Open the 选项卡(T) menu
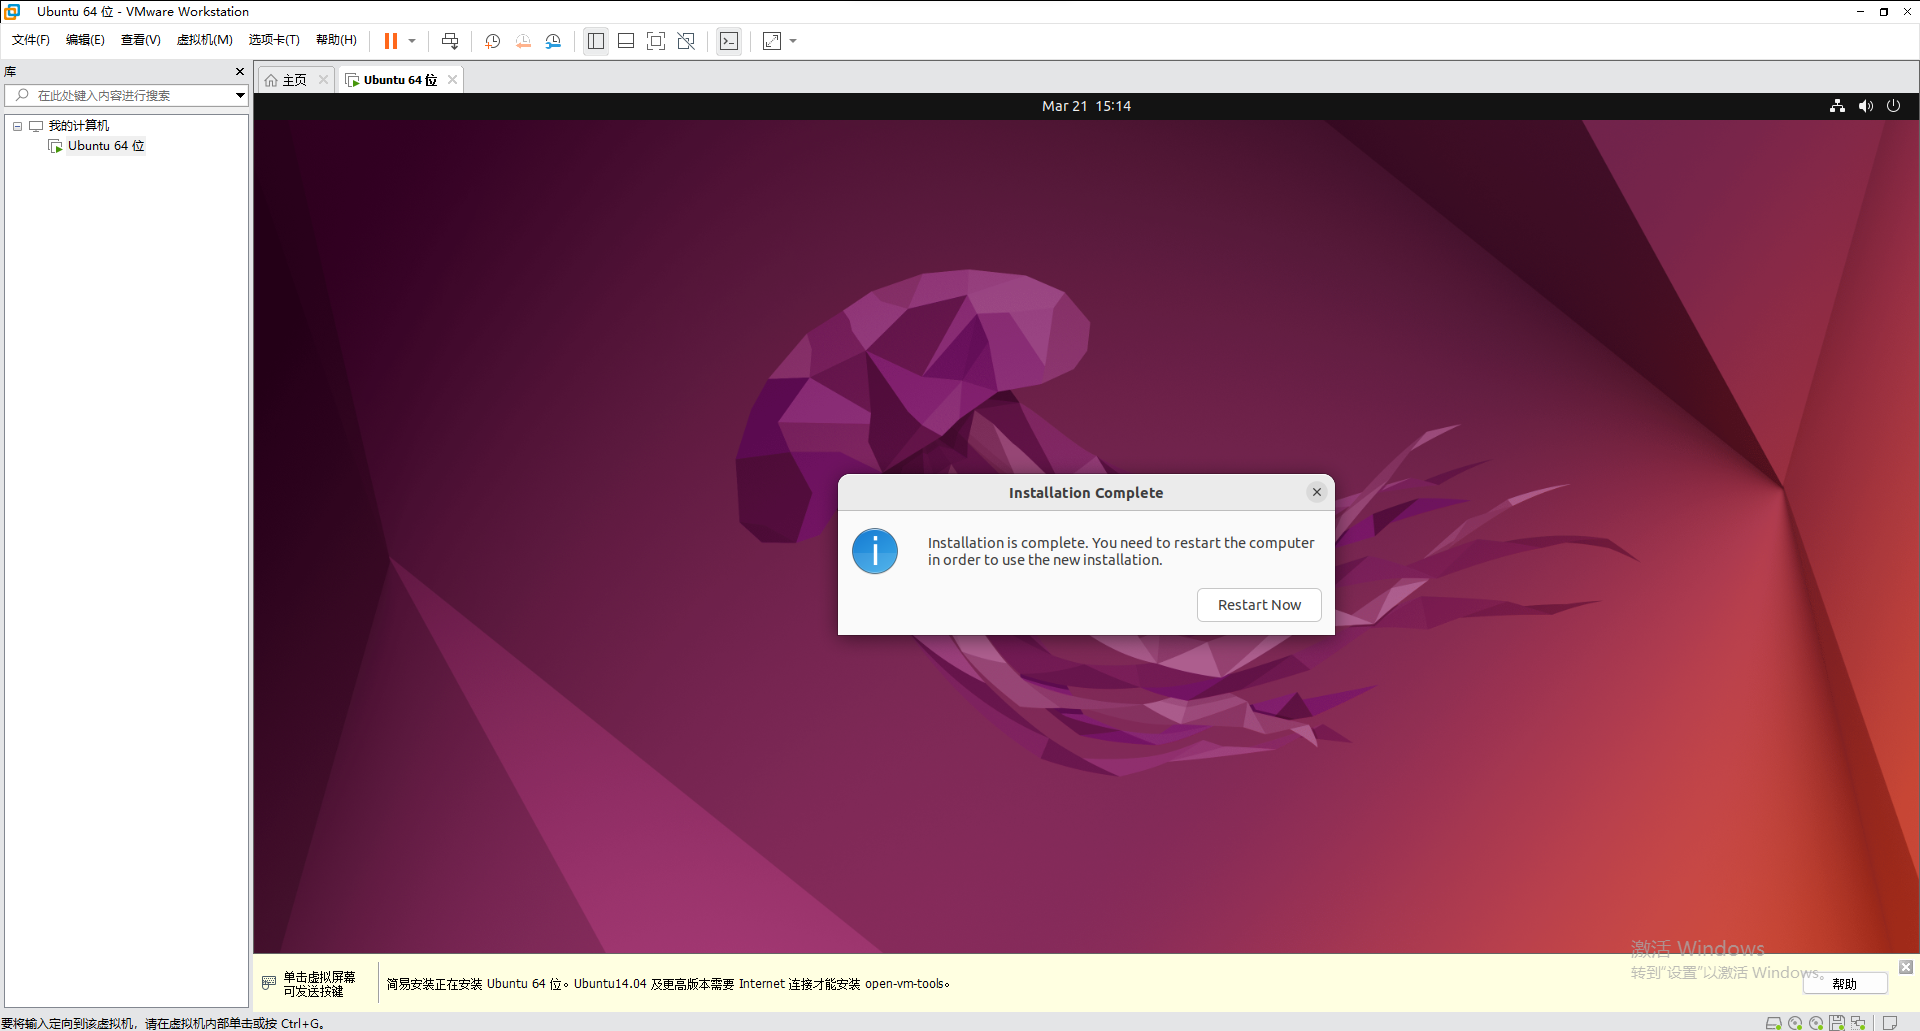This screenshot has height=1031, width=1920. (274, 40)
